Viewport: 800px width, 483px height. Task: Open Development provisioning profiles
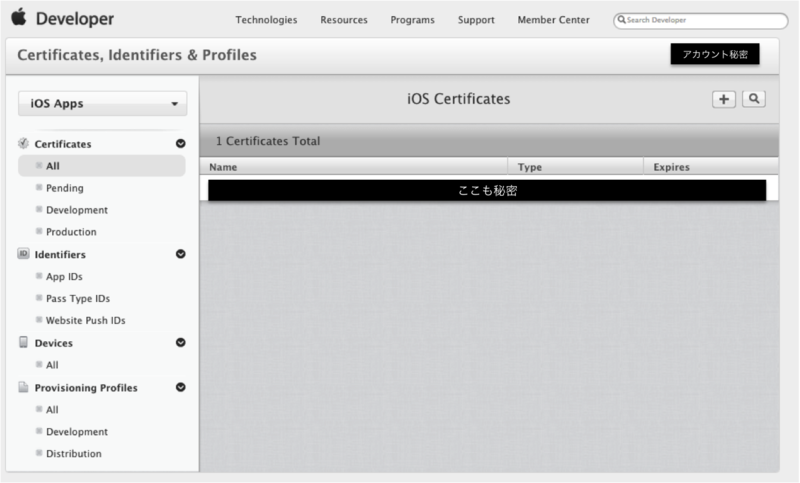point(77,432)
